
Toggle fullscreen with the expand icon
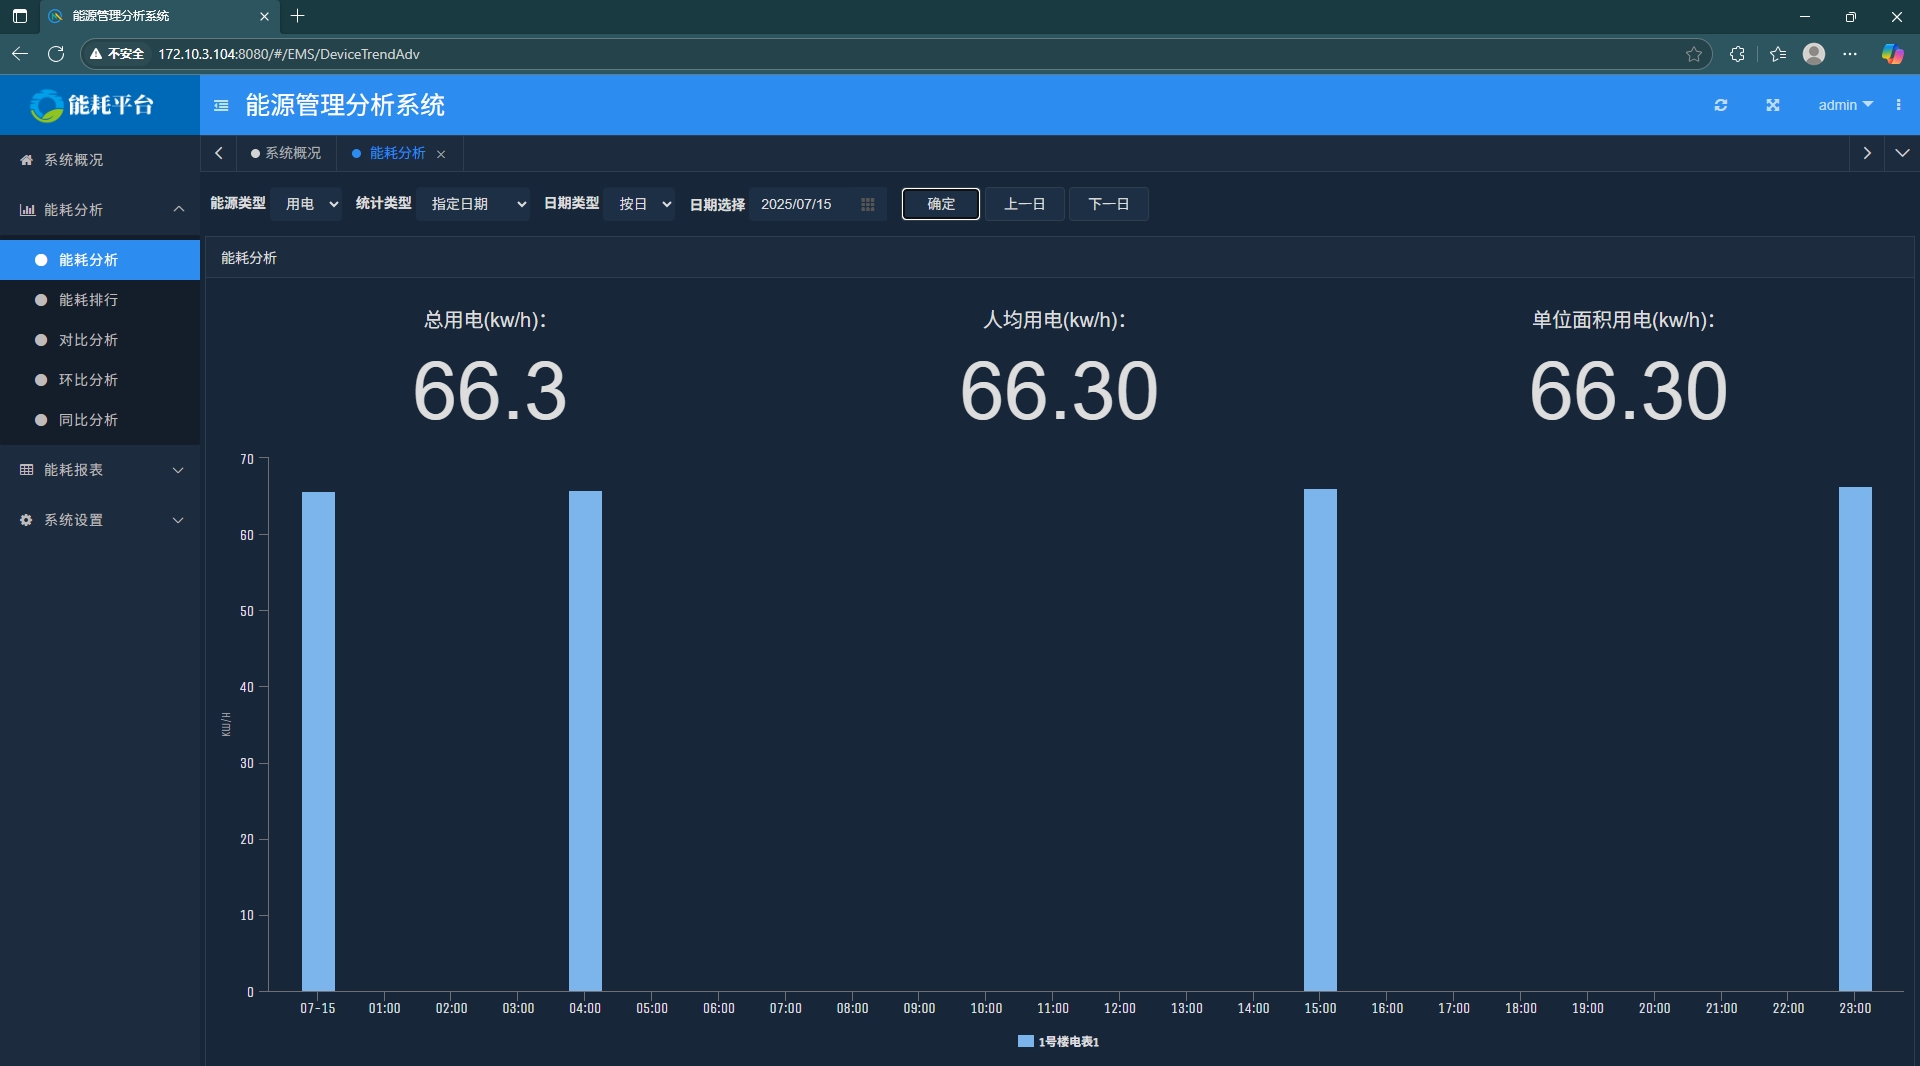[x=1772, y=105]
